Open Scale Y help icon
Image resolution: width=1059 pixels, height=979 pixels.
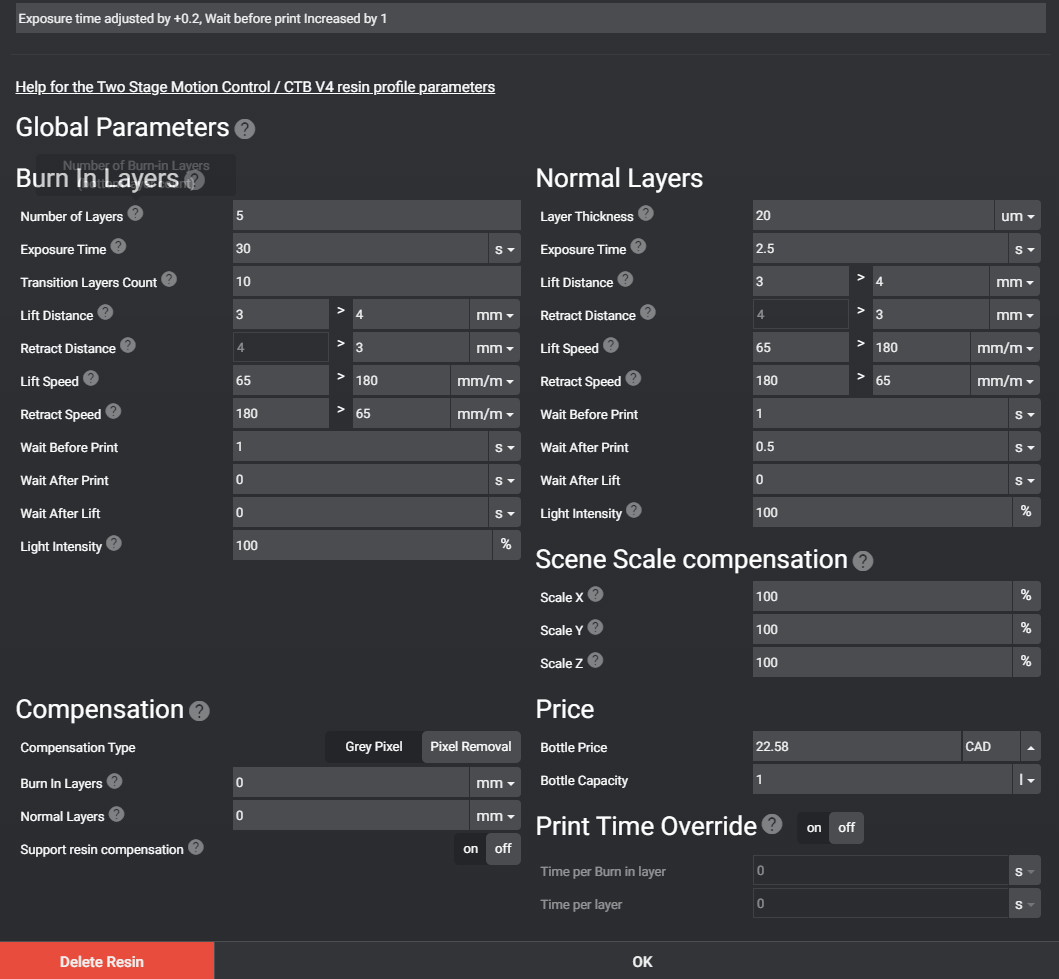[595, 627]
